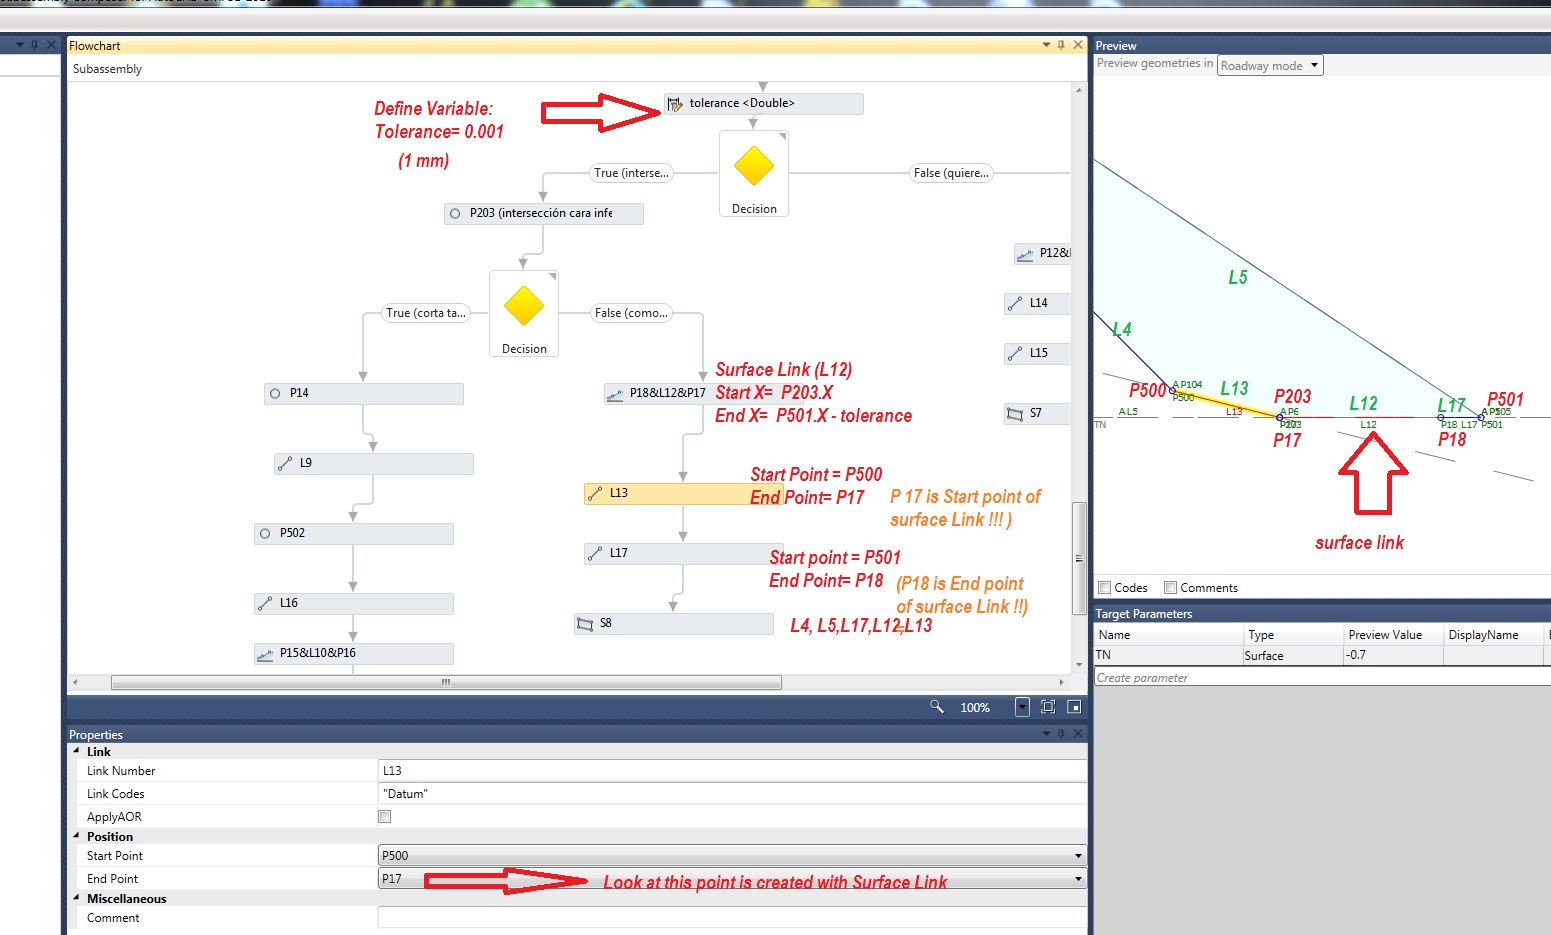Collapse the Position property group

pos(77,836)
